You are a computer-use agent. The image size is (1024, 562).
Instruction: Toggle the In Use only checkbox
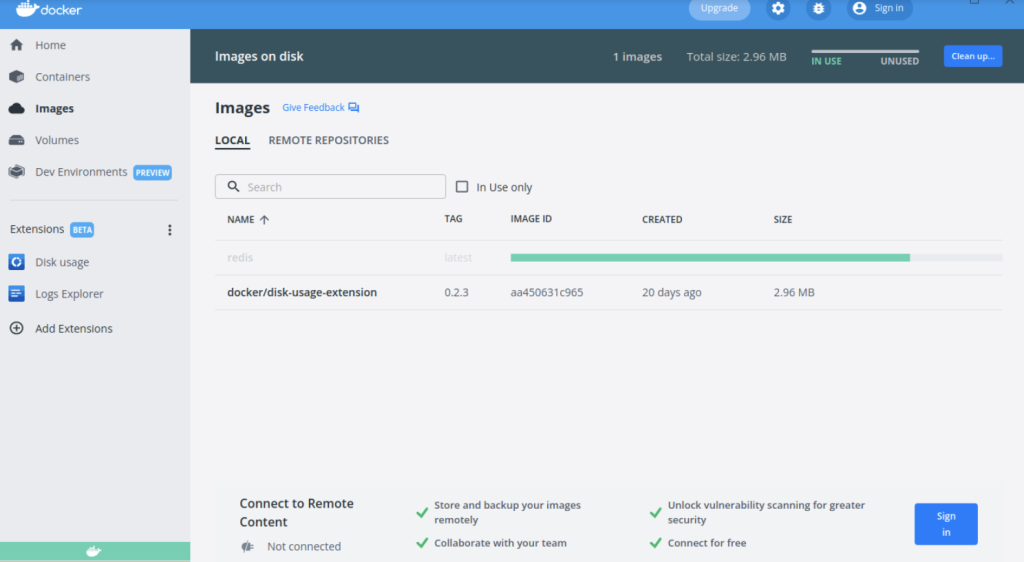coord(462,187)
